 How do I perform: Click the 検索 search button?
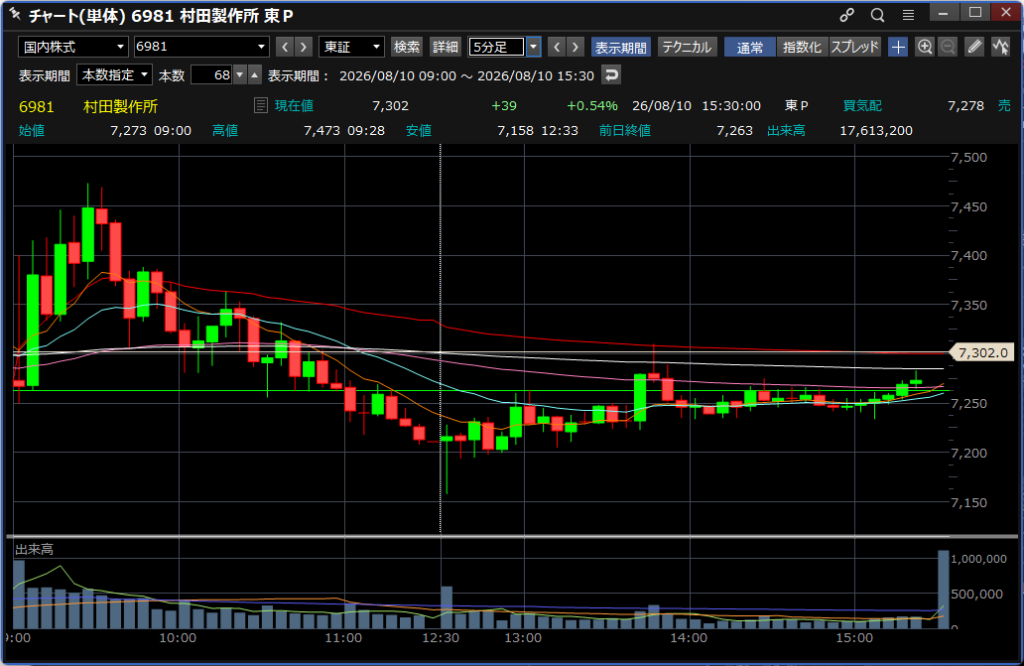pos(406,47)
